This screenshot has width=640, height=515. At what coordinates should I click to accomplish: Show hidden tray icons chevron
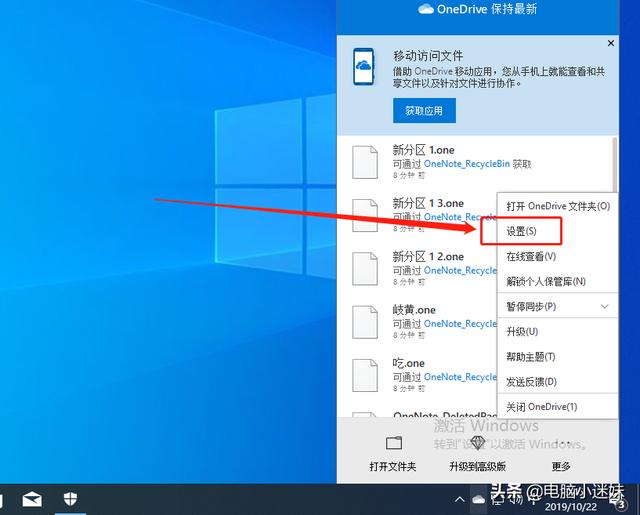point(460,499)
